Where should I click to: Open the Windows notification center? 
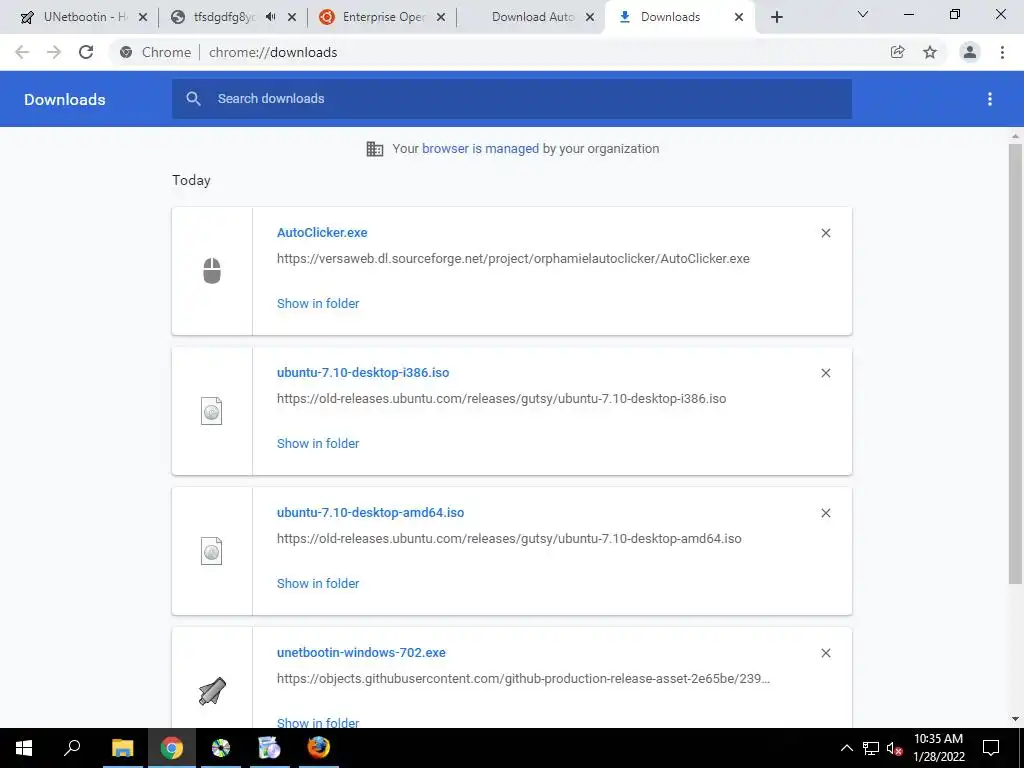(x=991, y=748)
